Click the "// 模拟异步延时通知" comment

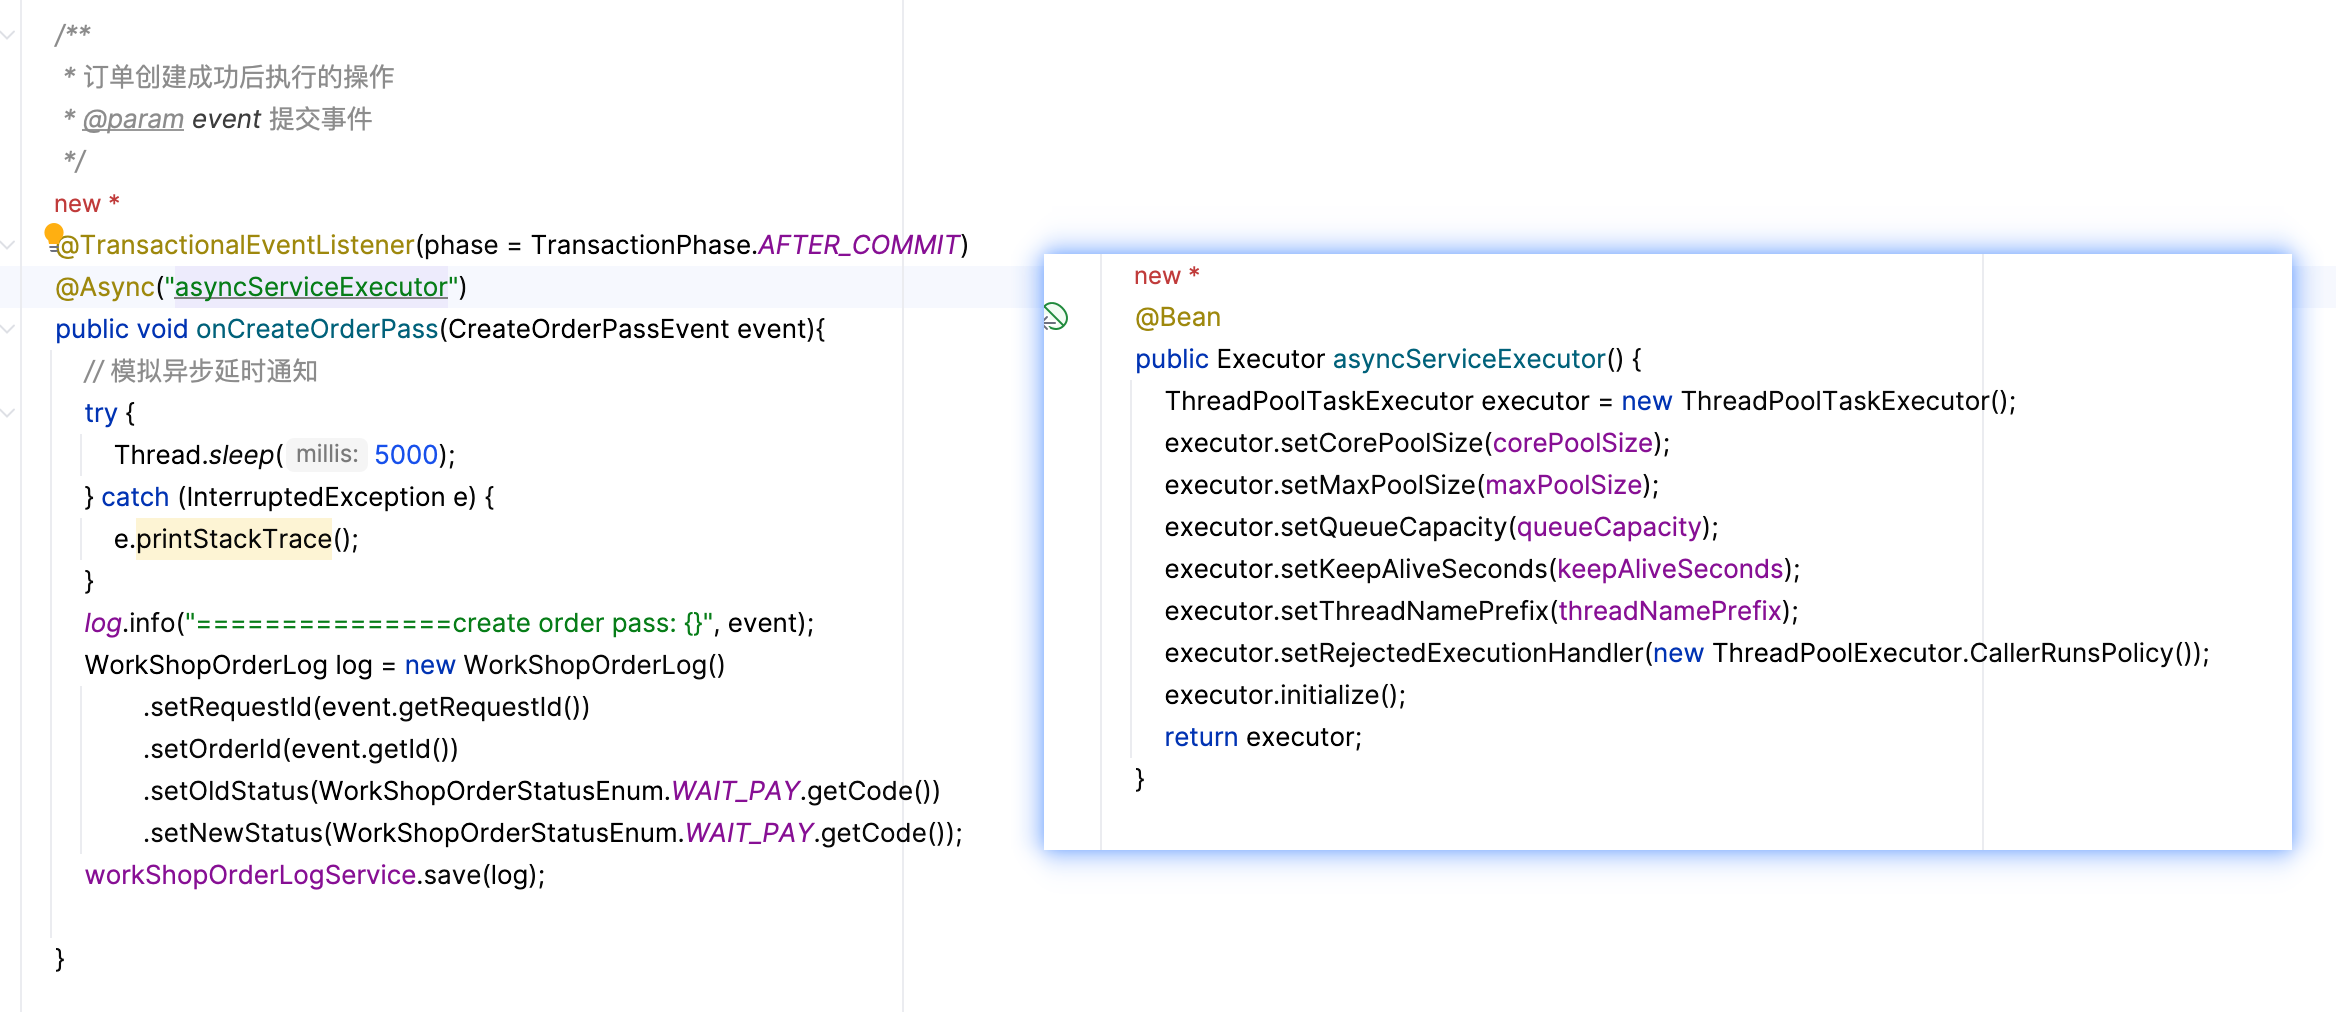[x=201, y=371]
